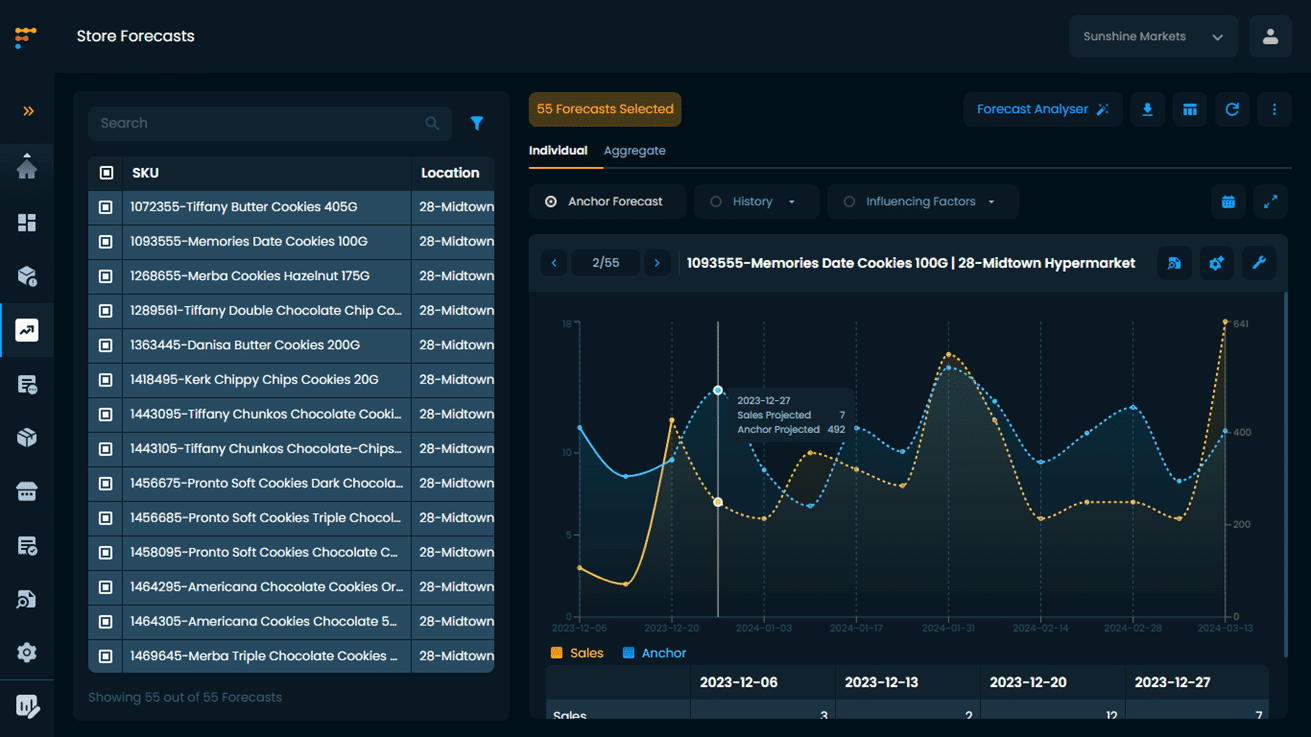The height and width of the screenshot is (737, 1311).
Task: Open the Sunshine Markets dropdown
Action: click(1153, 37)
